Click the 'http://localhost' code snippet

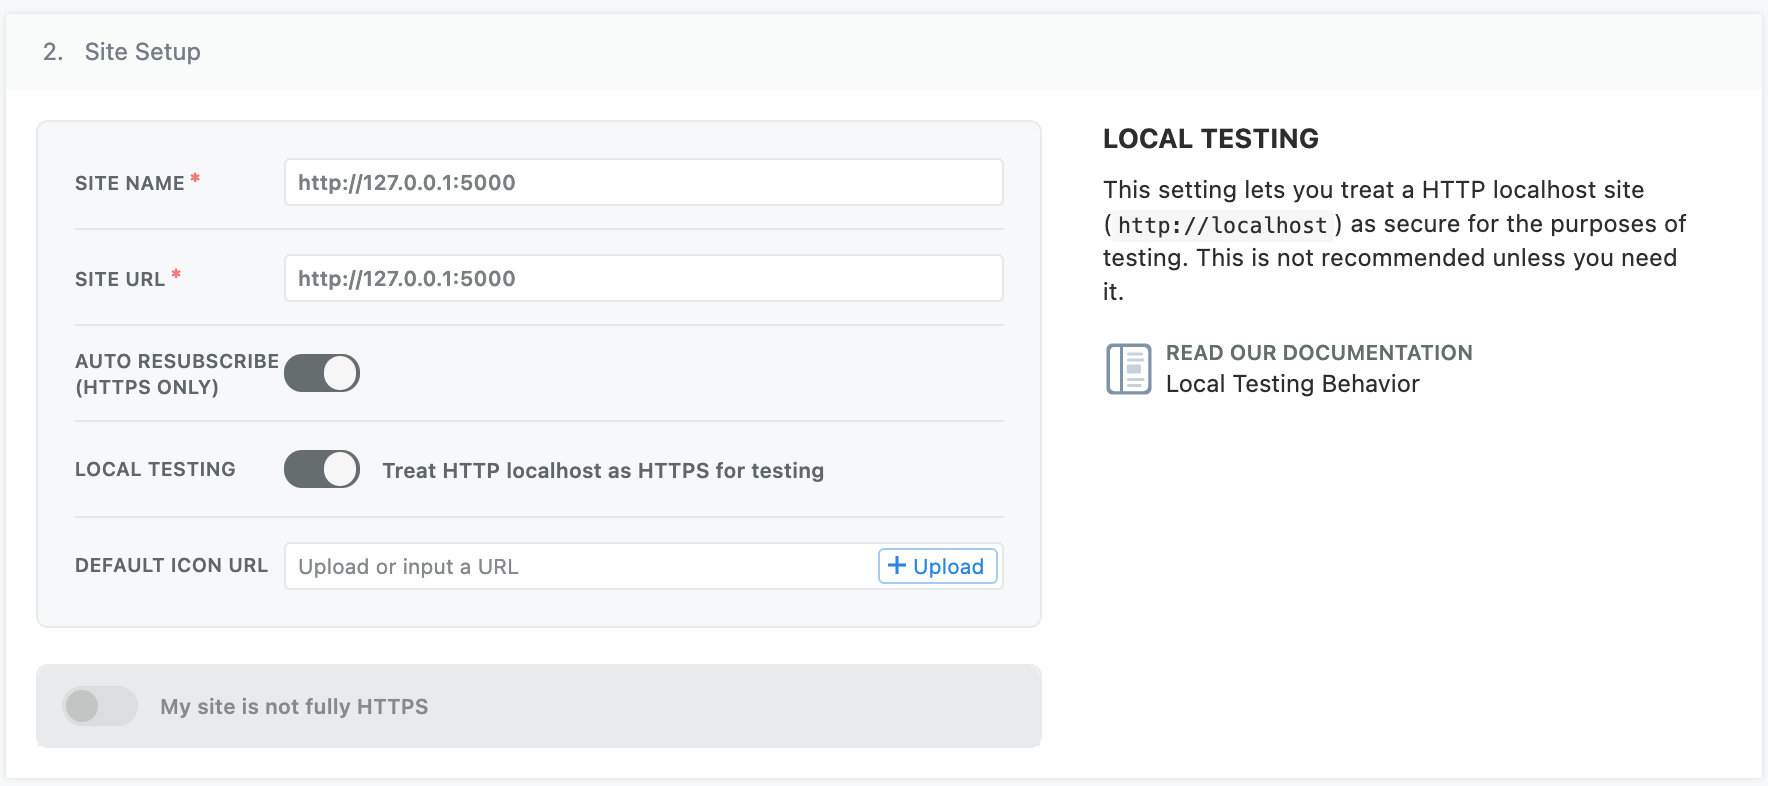coord(1222,225)
